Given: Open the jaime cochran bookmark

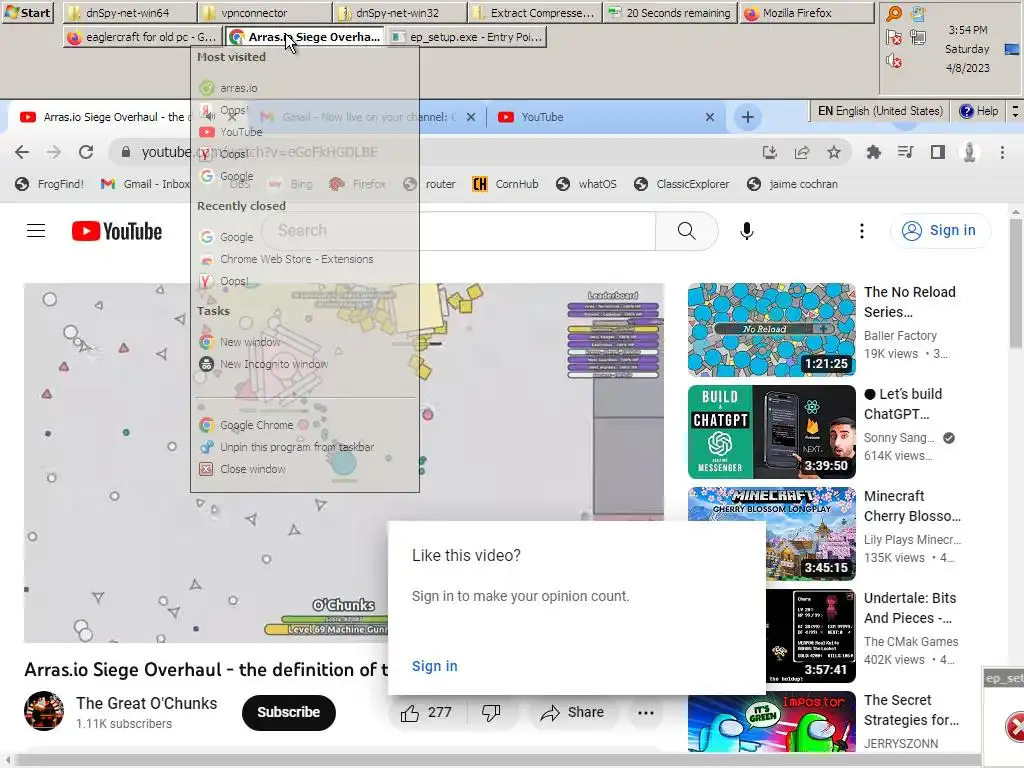Looking at the screenshot, I should tap(792, 184).
